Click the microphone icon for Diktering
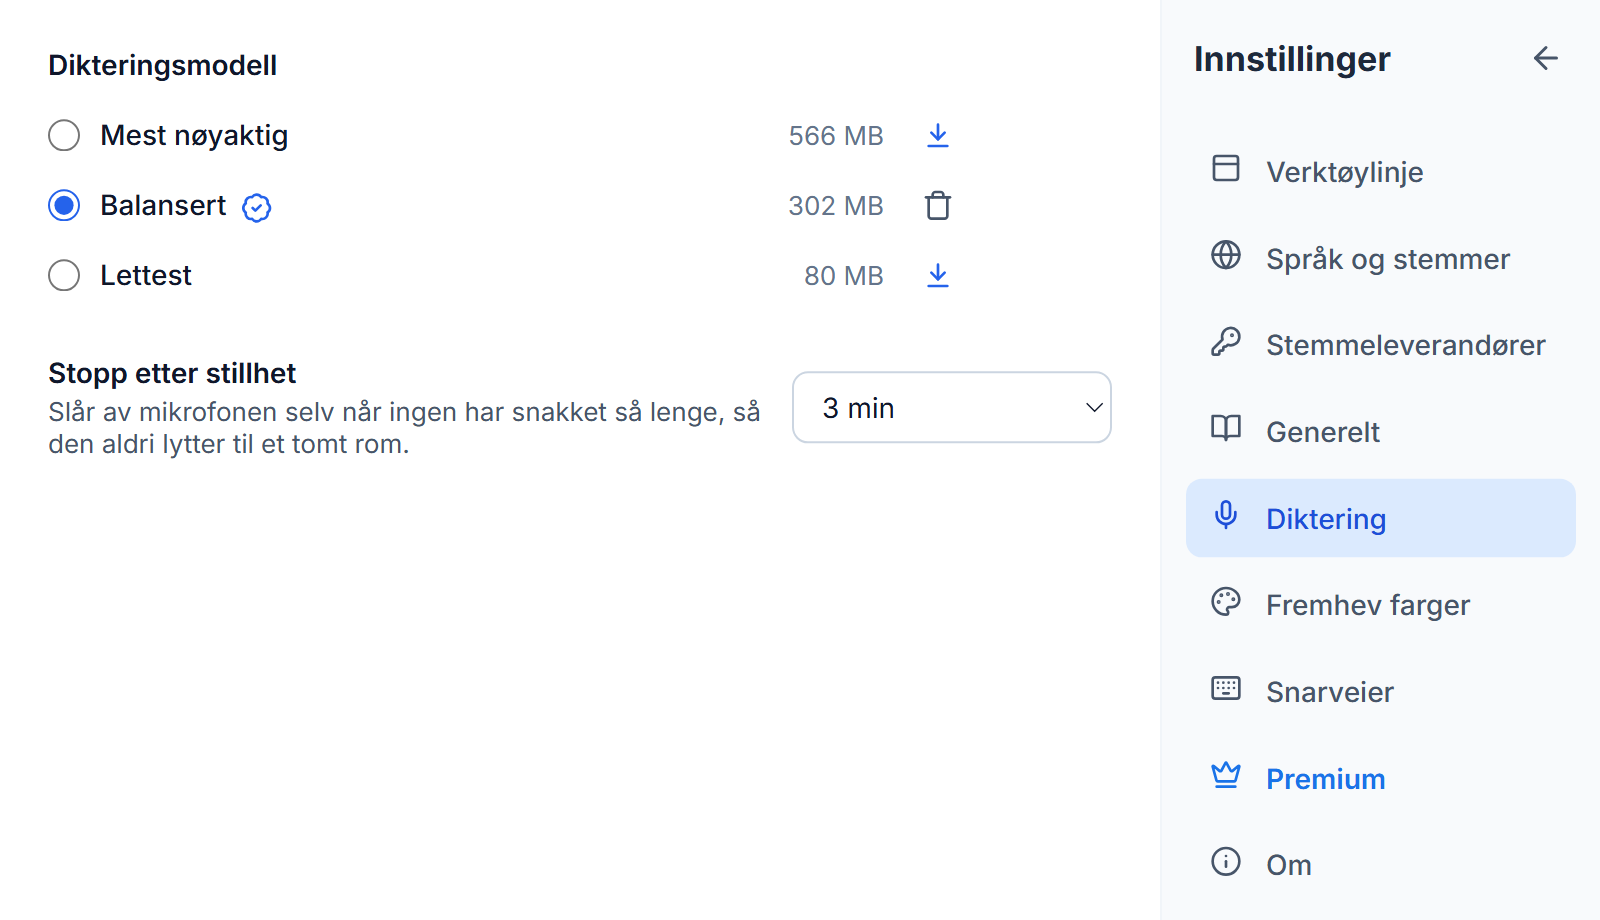The width and height of the screenshot is (1600, 920). [x=1226, y=516]
